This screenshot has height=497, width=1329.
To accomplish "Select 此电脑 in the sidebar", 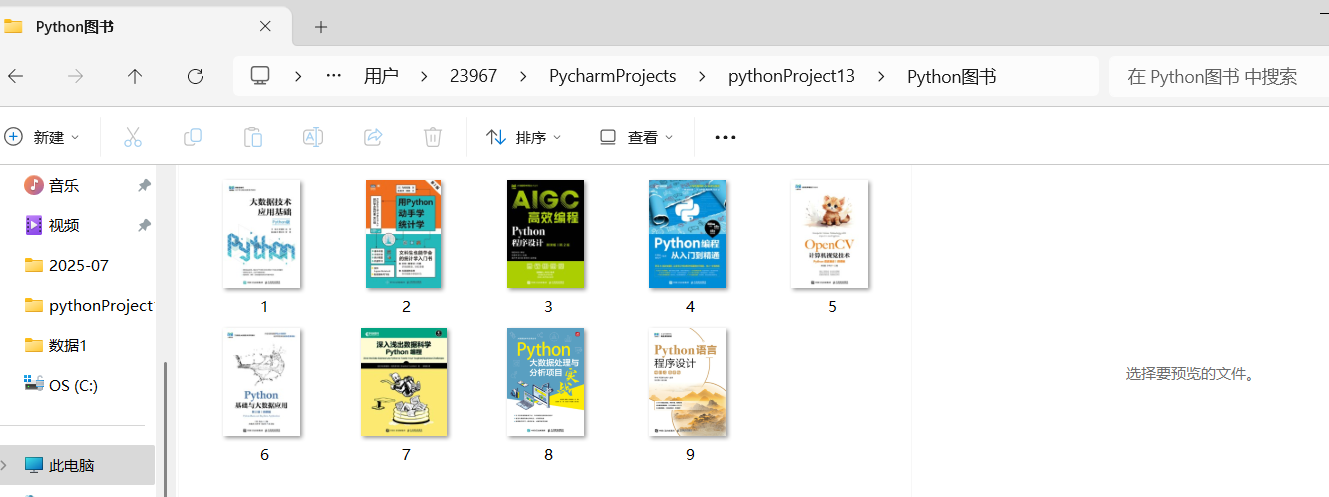I will tap(77, 465).
